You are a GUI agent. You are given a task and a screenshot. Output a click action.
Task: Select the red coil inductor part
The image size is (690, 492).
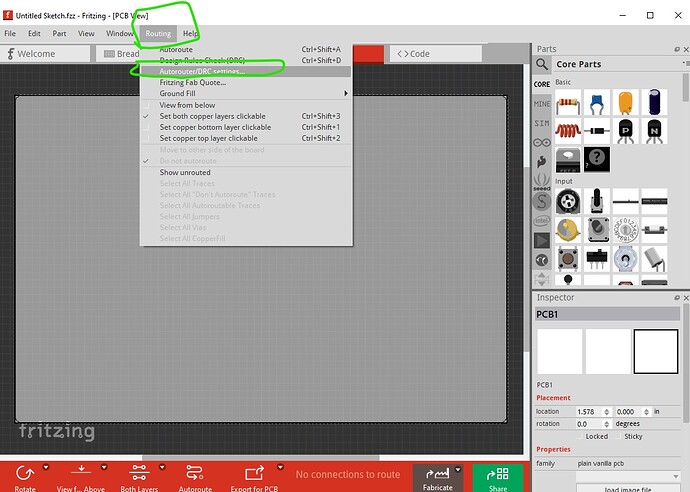pos(568,131)
